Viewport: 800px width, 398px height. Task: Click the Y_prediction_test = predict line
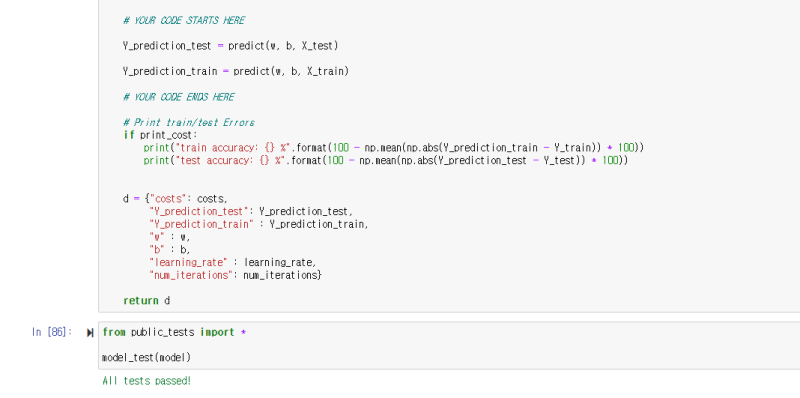pyautogui.click(x=231, y=46)
